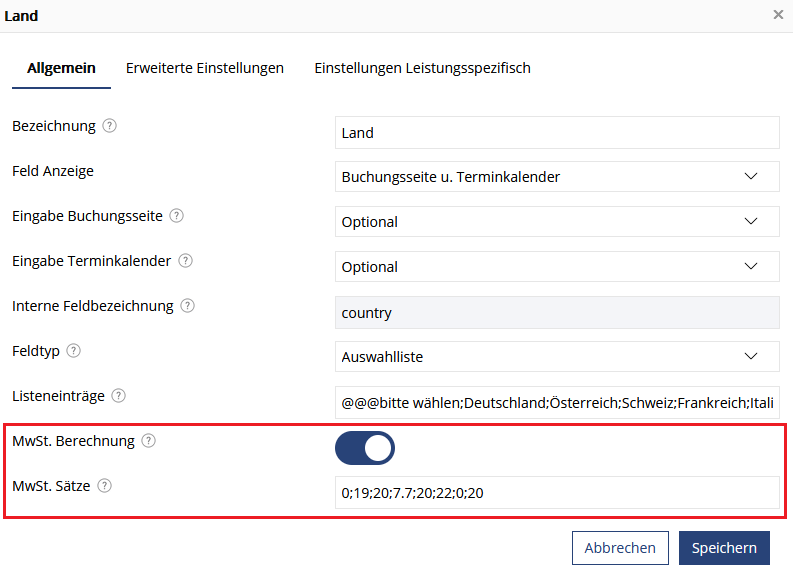Open Einstellungen Leistungsspezifisch tab

(422, 68)
